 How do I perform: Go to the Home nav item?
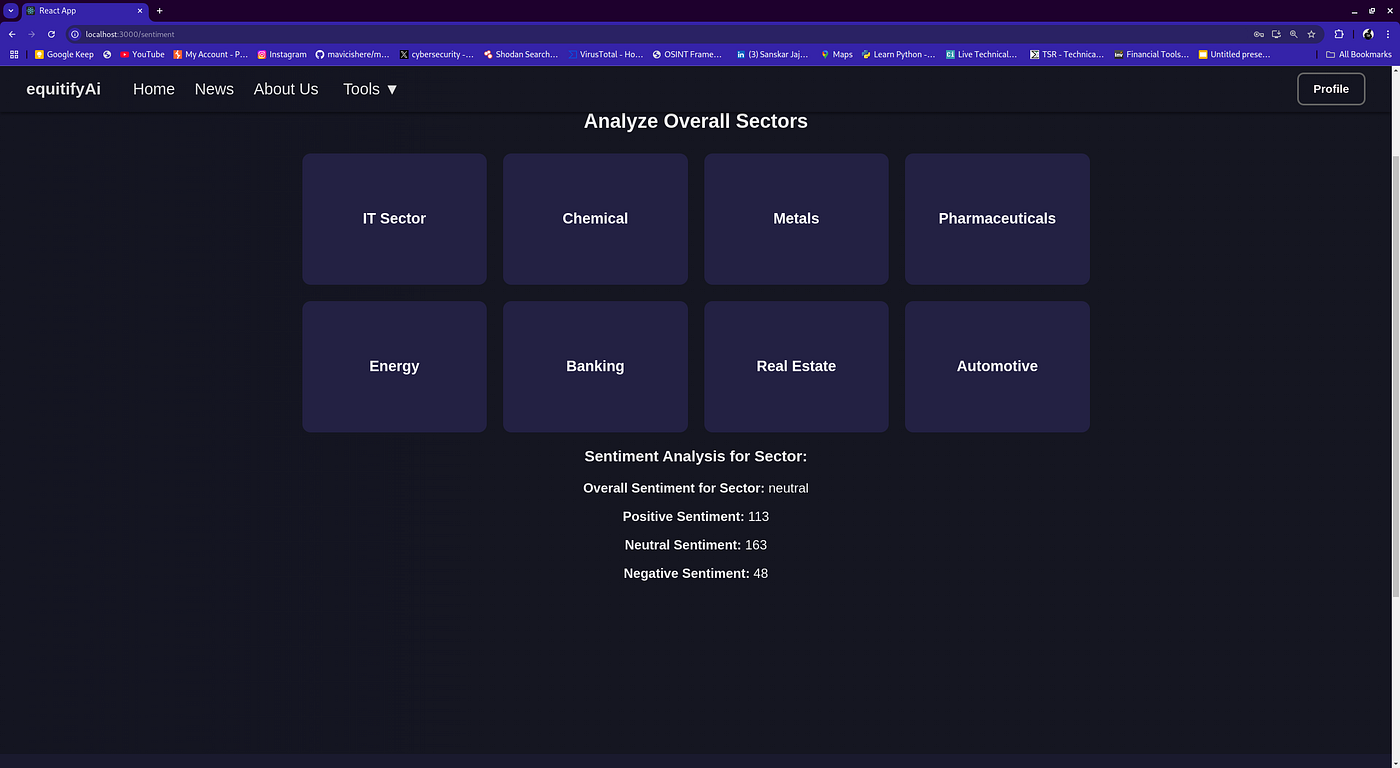click(x=154, y=89)
